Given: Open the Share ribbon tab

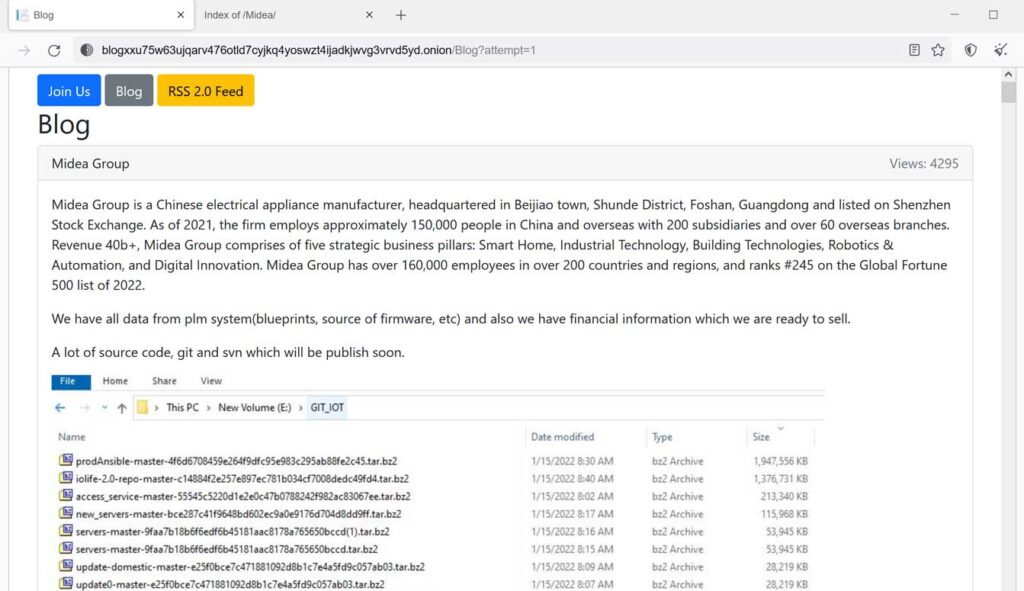Looking at the screenshot, I should [x=164, y=381].
